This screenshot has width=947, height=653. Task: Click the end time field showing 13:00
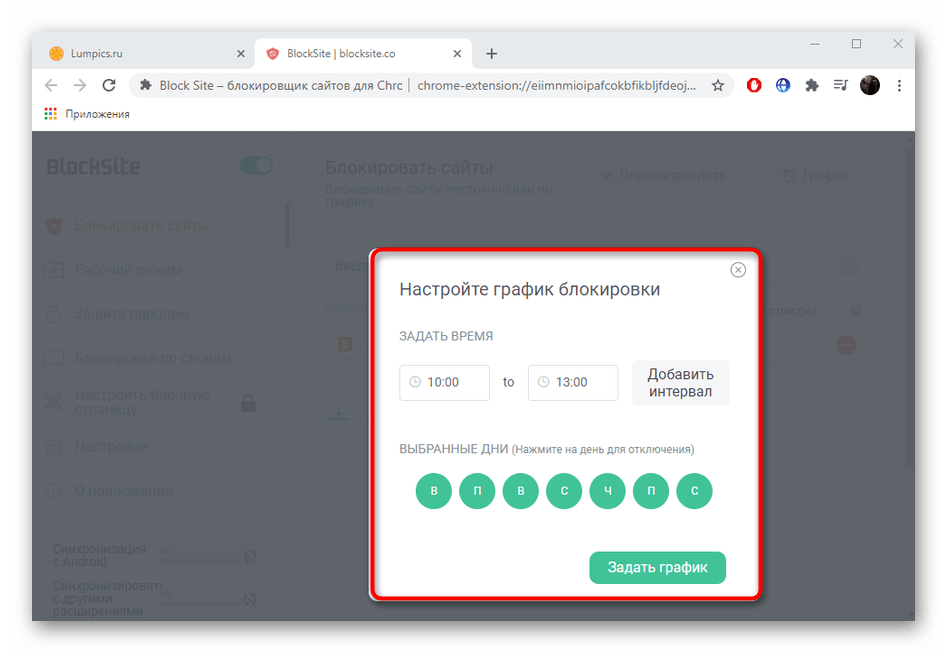pos(573,382)
